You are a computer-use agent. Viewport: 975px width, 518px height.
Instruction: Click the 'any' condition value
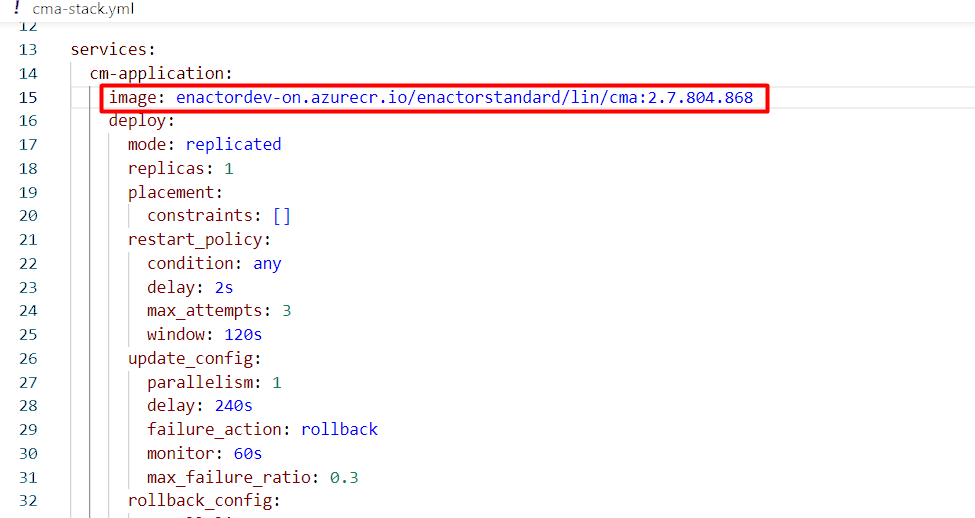[267, 264]
